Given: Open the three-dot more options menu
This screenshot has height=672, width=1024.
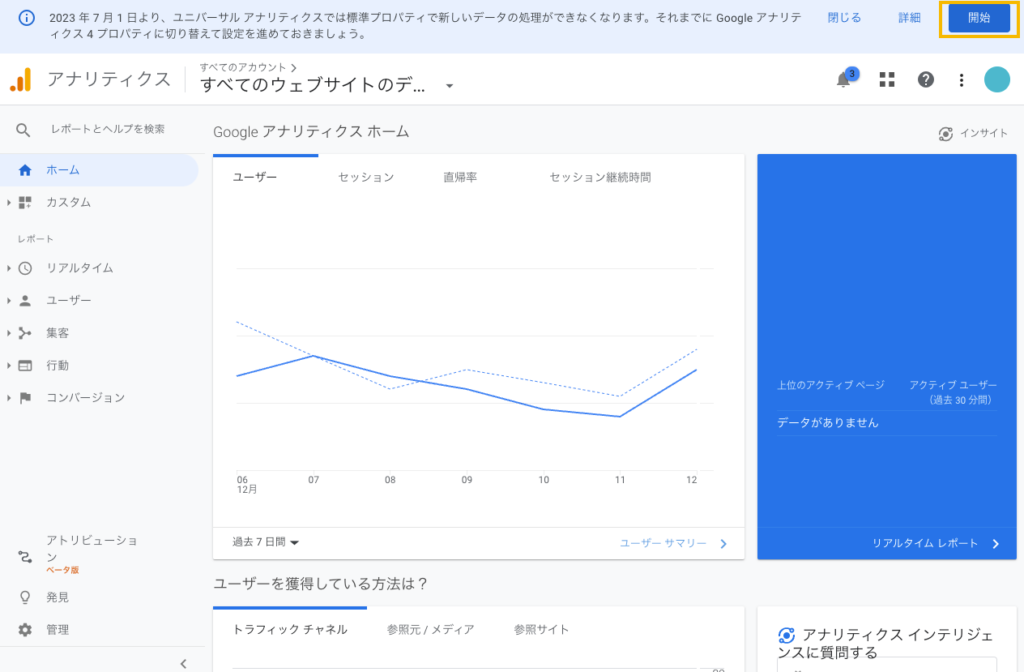Looking at the screenshot, I should tap(961, 80).
